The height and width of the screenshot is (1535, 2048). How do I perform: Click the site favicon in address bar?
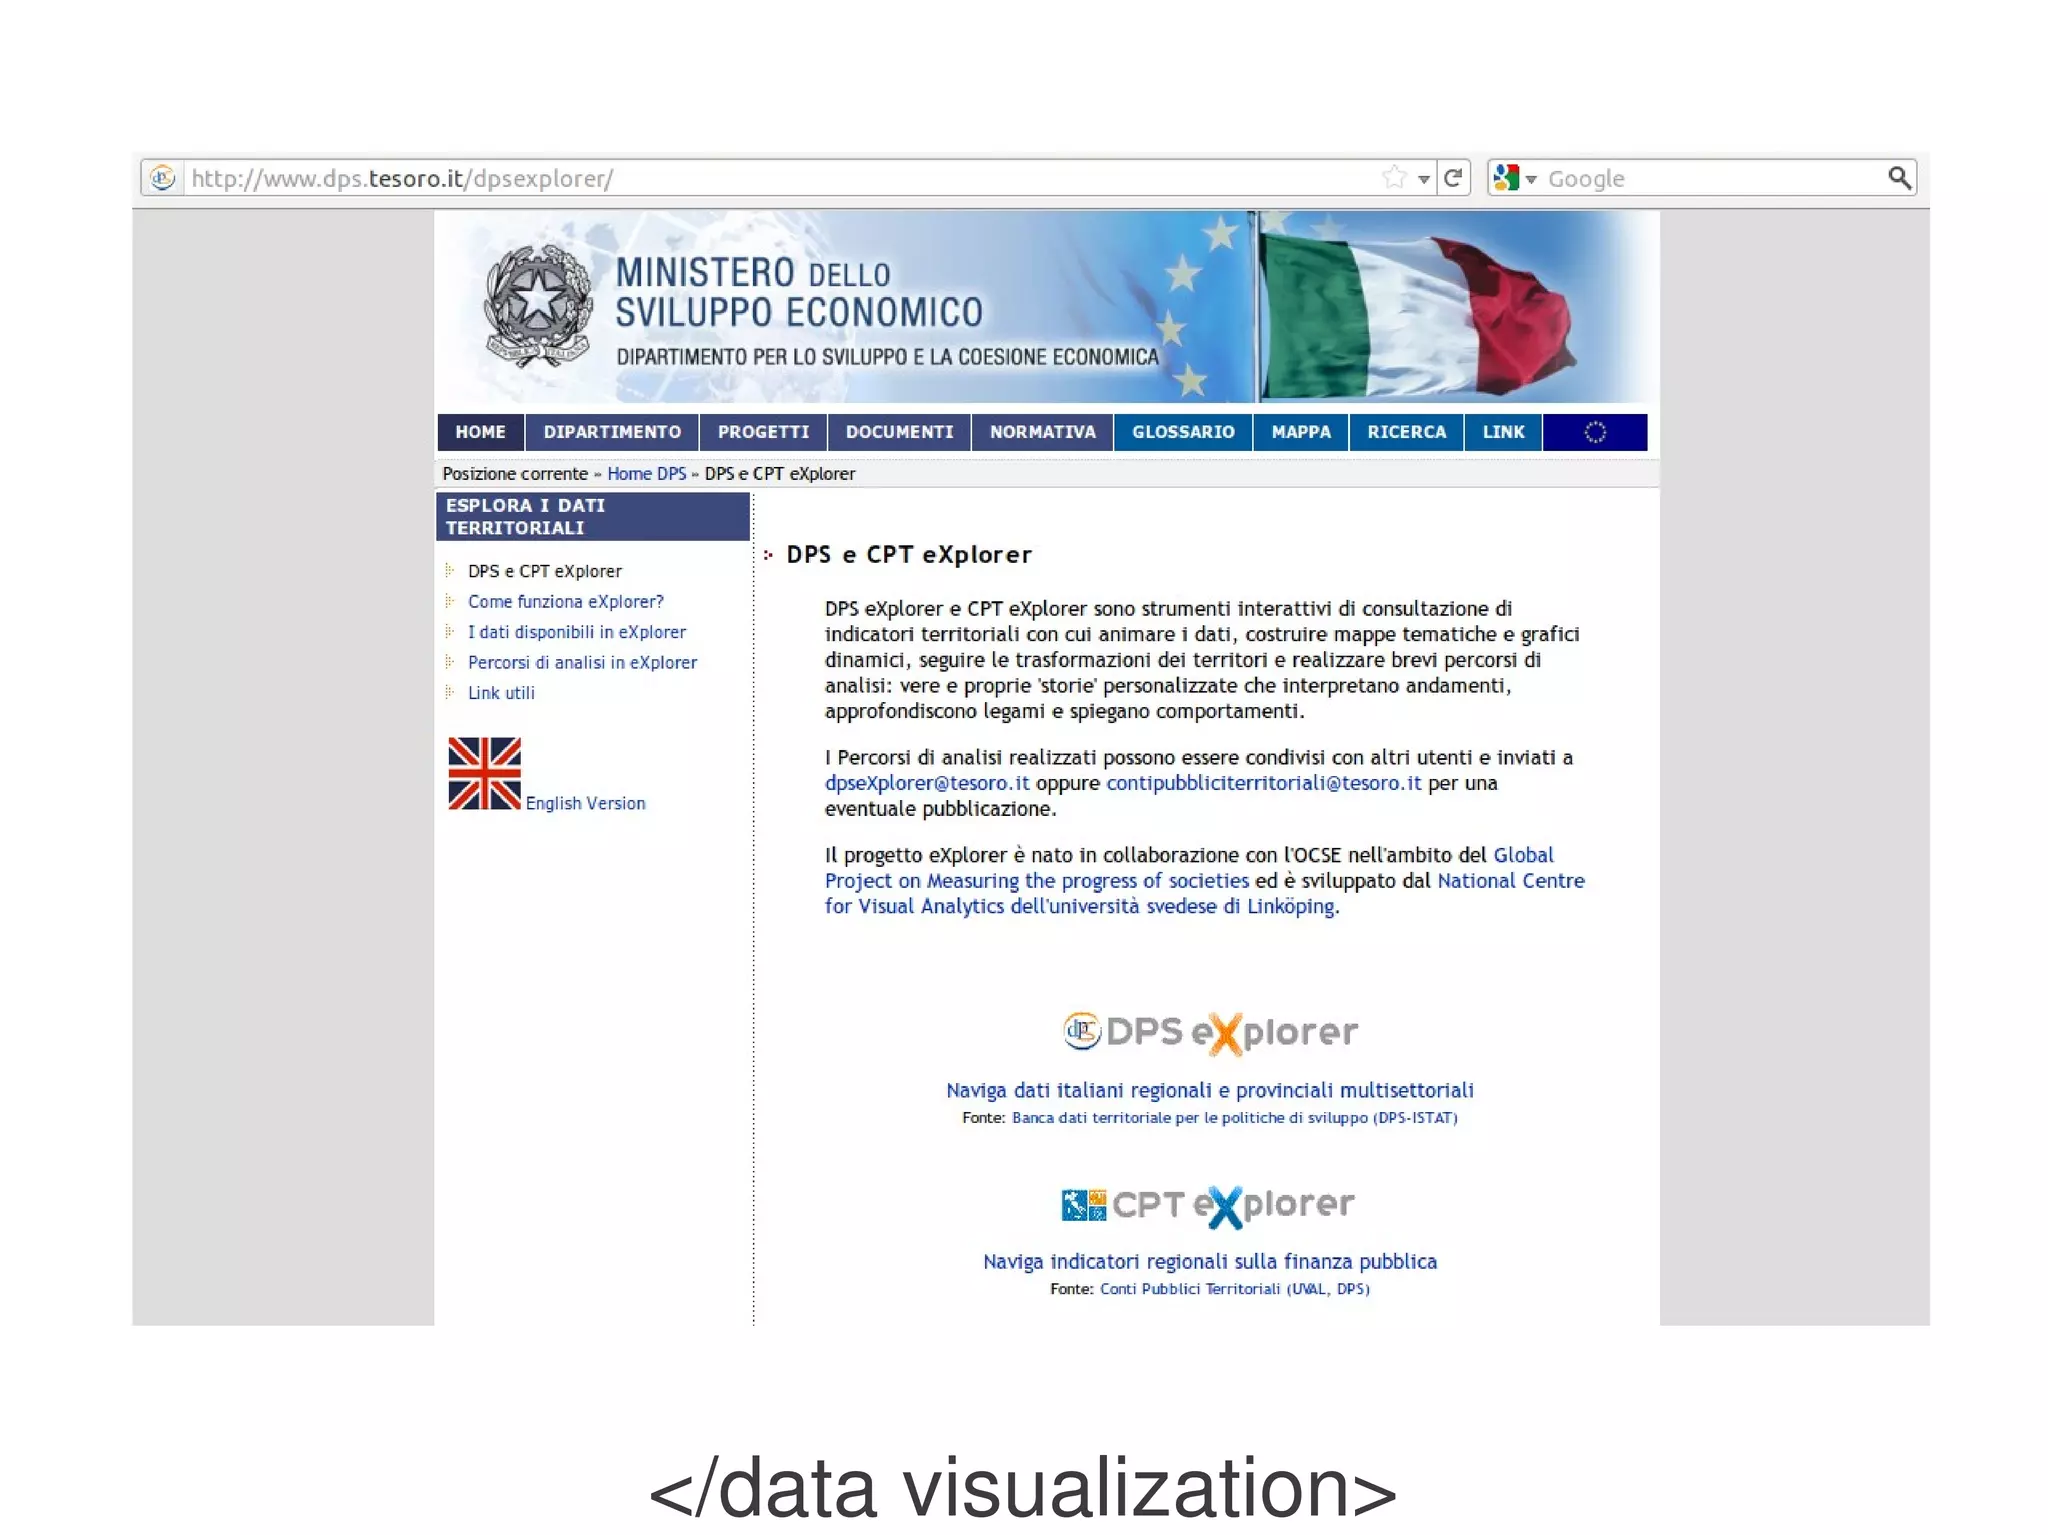pyautogui.click(x=162, y=178)
